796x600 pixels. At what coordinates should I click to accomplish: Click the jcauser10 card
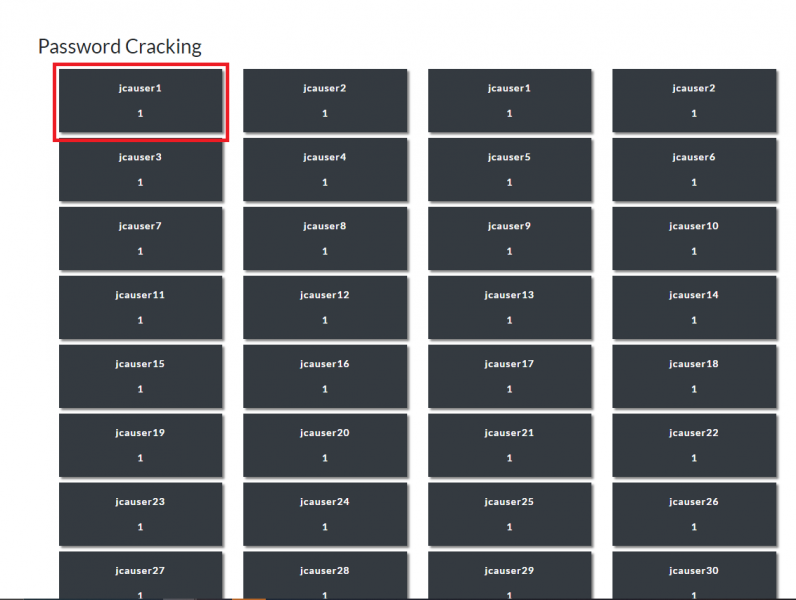(x=694, y=239)
